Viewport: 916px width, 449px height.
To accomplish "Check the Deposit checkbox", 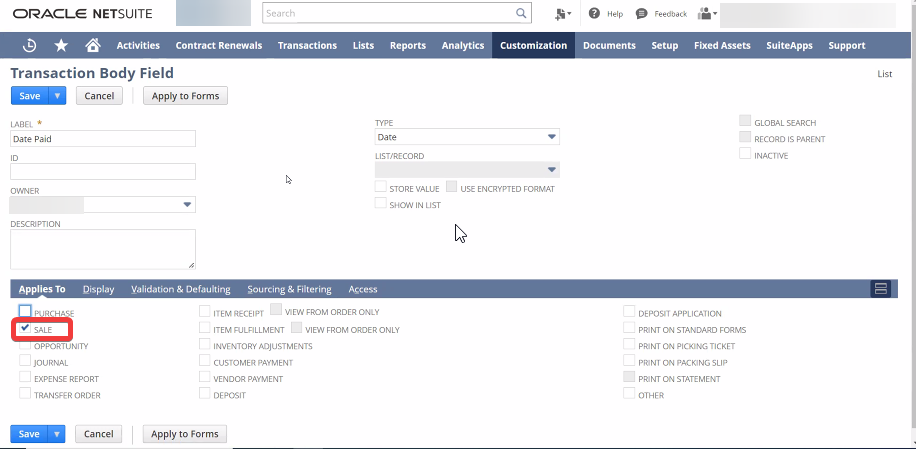I will tap(204, 394).
